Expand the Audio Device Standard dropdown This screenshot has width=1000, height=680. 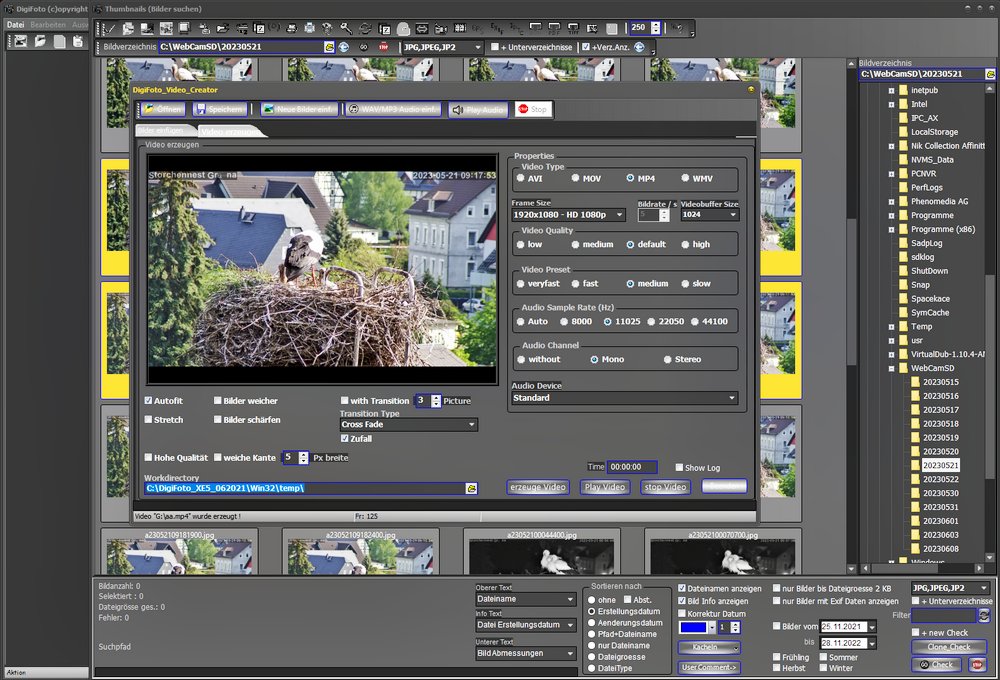[x=624, y=398]
